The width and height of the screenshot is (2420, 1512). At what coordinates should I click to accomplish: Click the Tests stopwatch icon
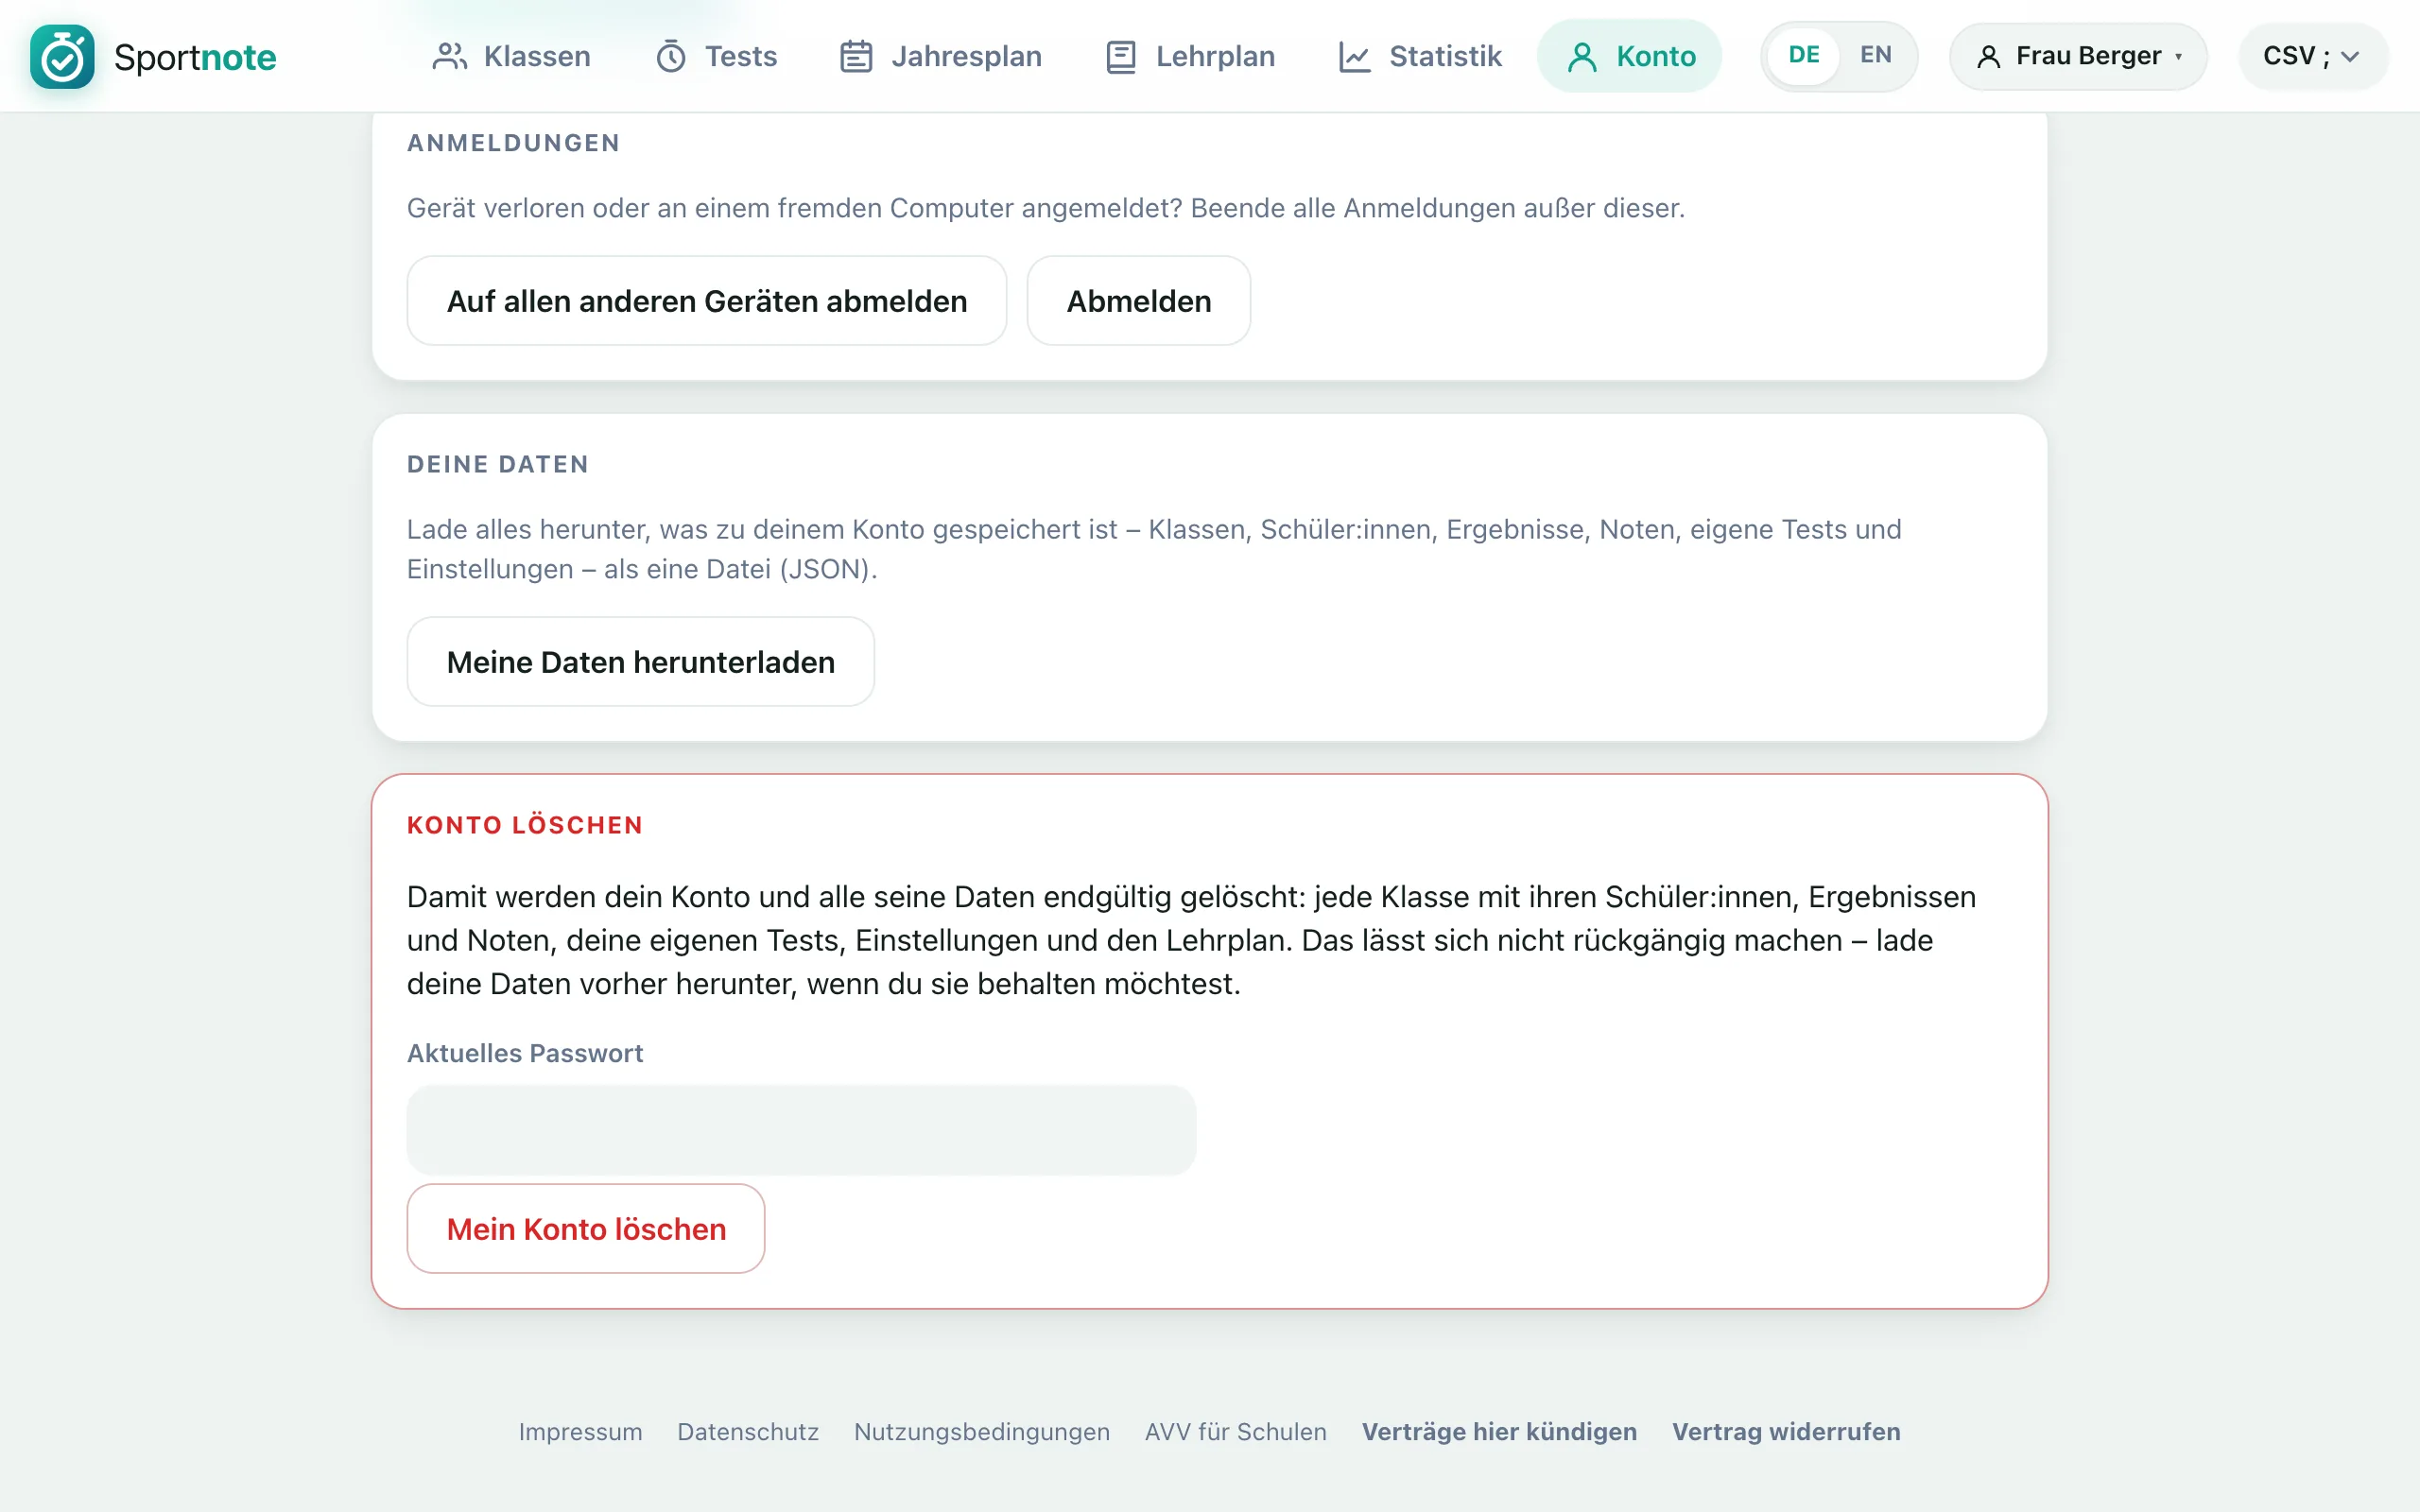[671, 57]
